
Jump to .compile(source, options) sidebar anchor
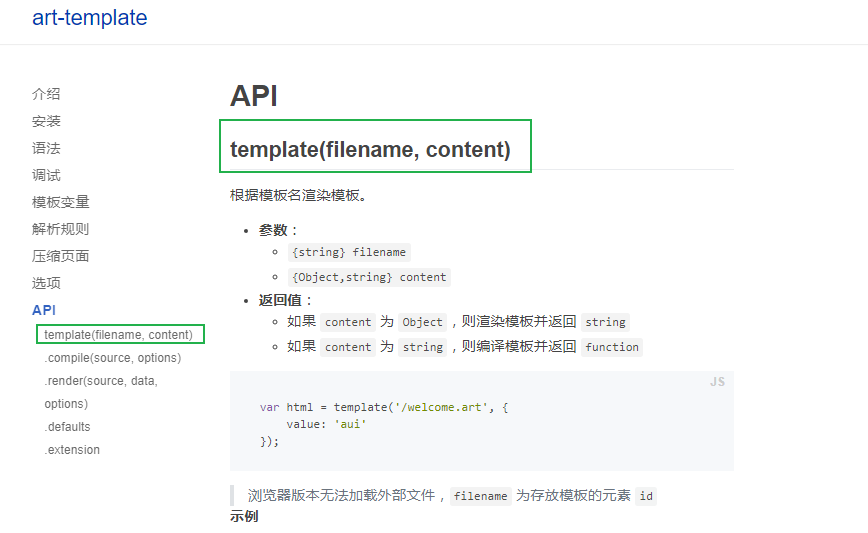(x=113, y=358)
